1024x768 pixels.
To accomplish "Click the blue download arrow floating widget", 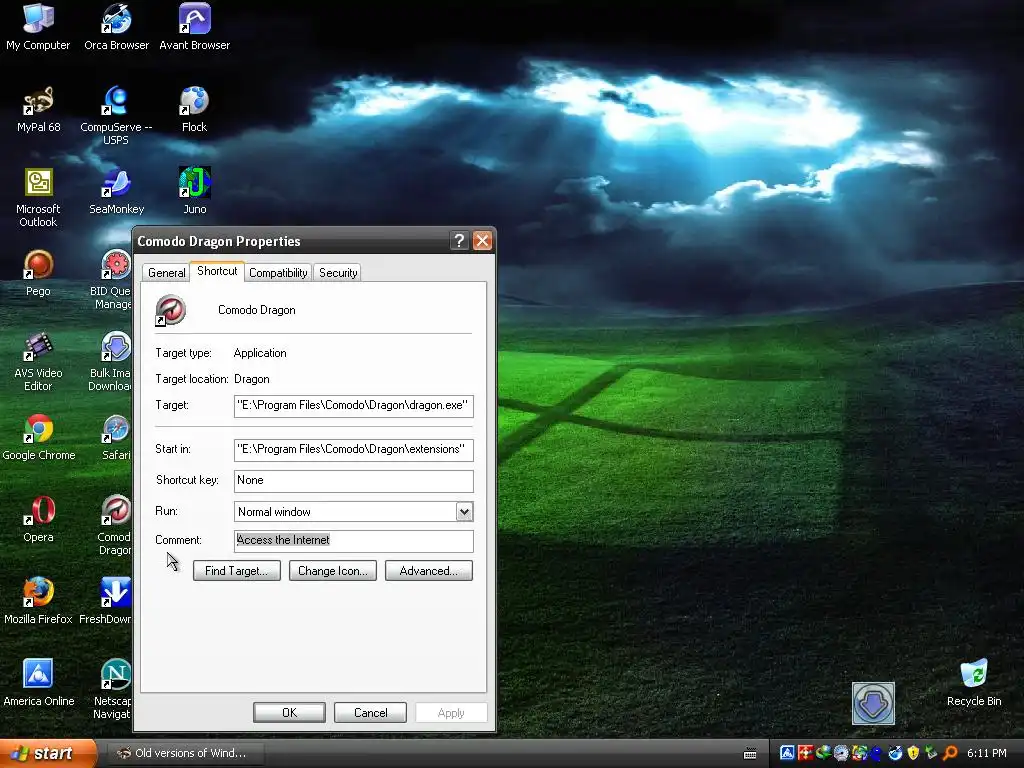I will [x=873, y=703].
